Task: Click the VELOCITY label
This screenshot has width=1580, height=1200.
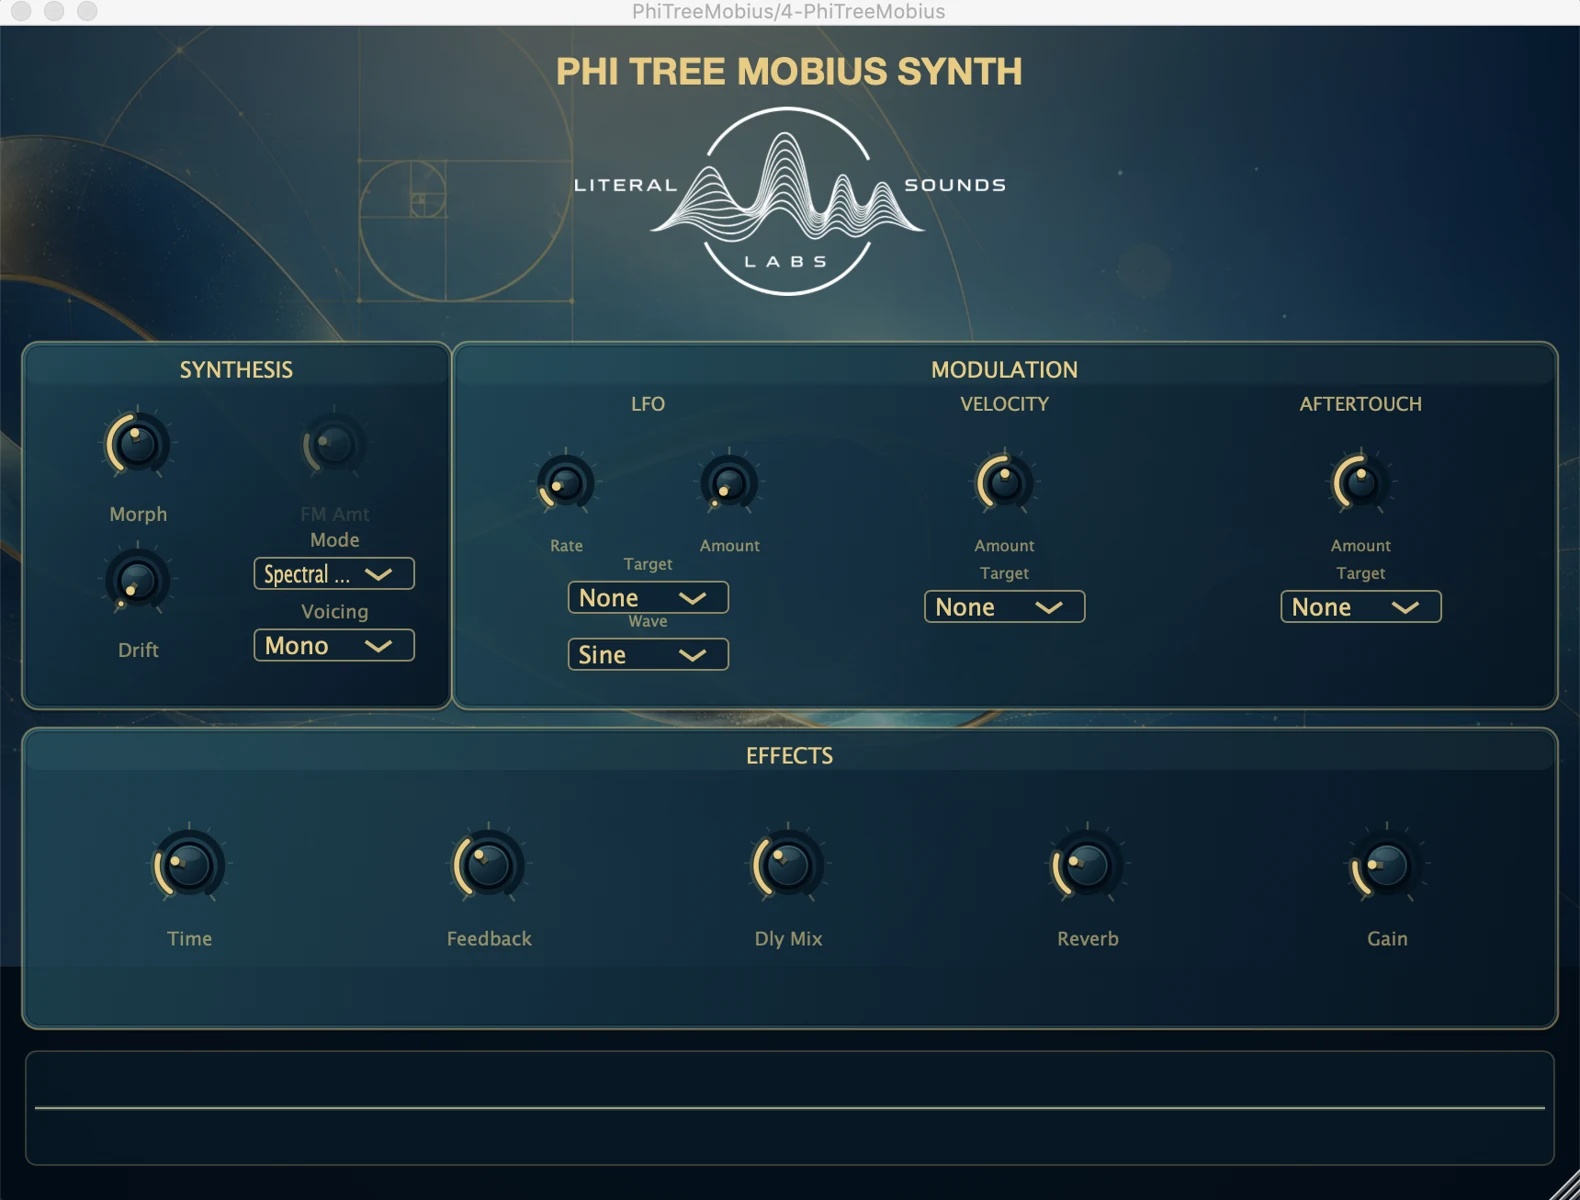Action: click(x=1004, y=404)
